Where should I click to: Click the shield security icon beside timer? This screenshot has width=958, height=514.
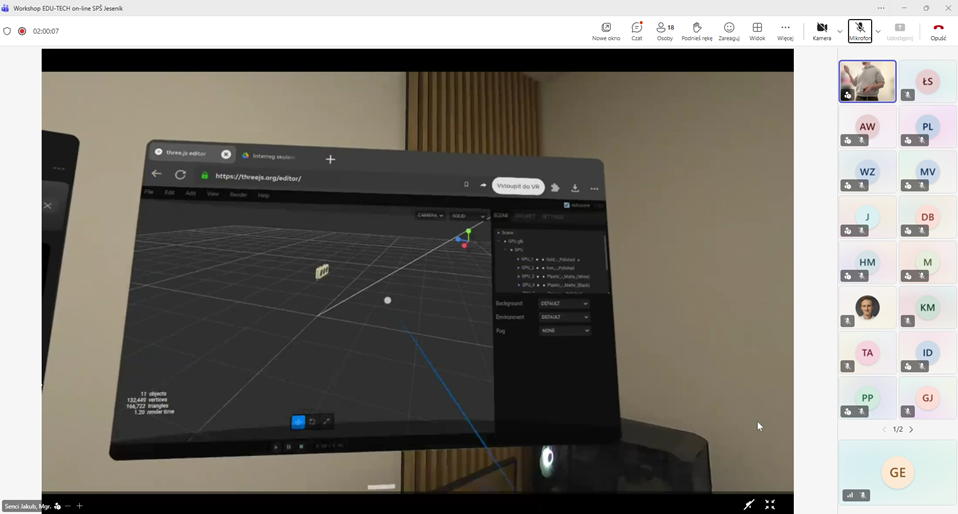coord(8,31)
